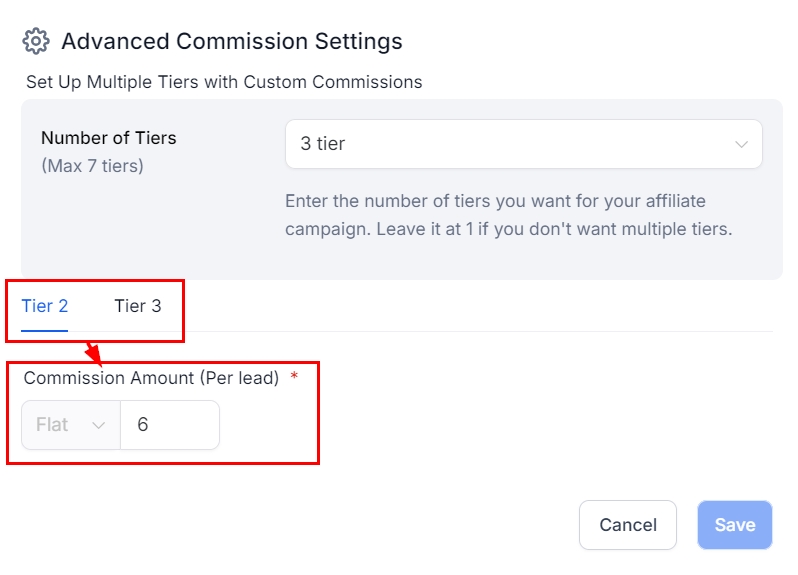Viewport: 798px width, 575px height.
Task: Click the chevron arrow next to Flat
Action: tap(98, 425)
